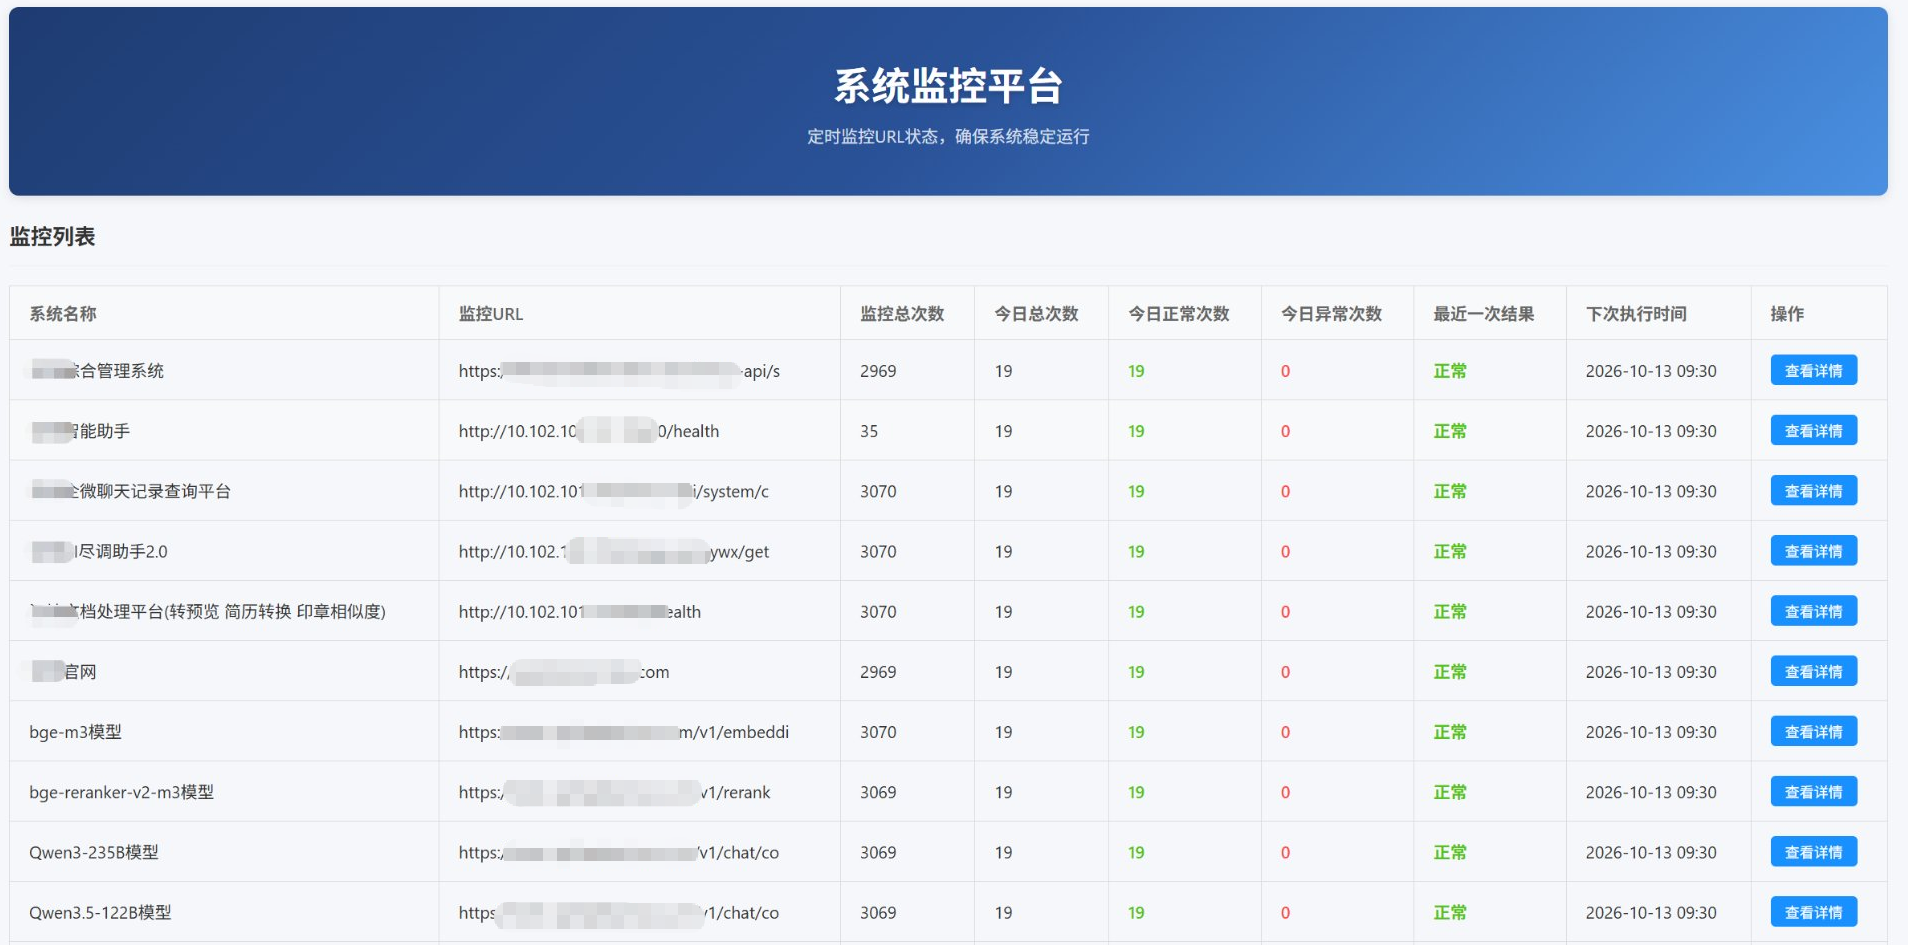
Task: Click the 尽调助手2.0 system name
Action: coord(99,551)
